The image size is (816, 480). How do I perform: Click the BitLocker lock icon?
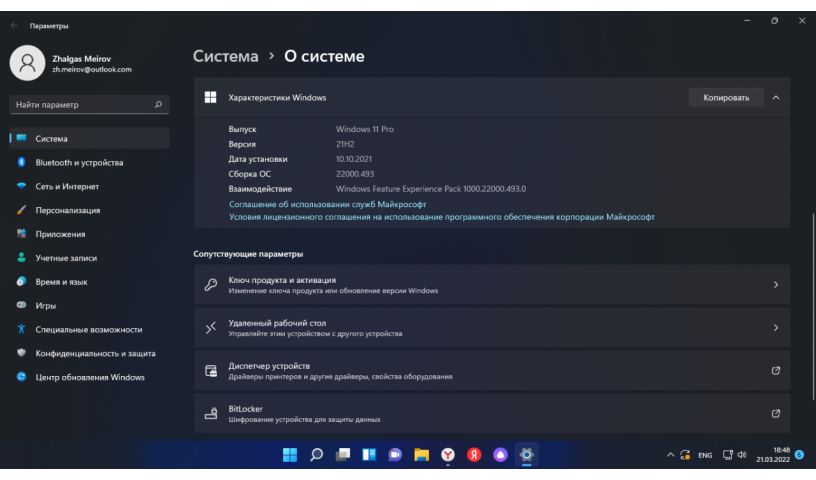(211, 413)
